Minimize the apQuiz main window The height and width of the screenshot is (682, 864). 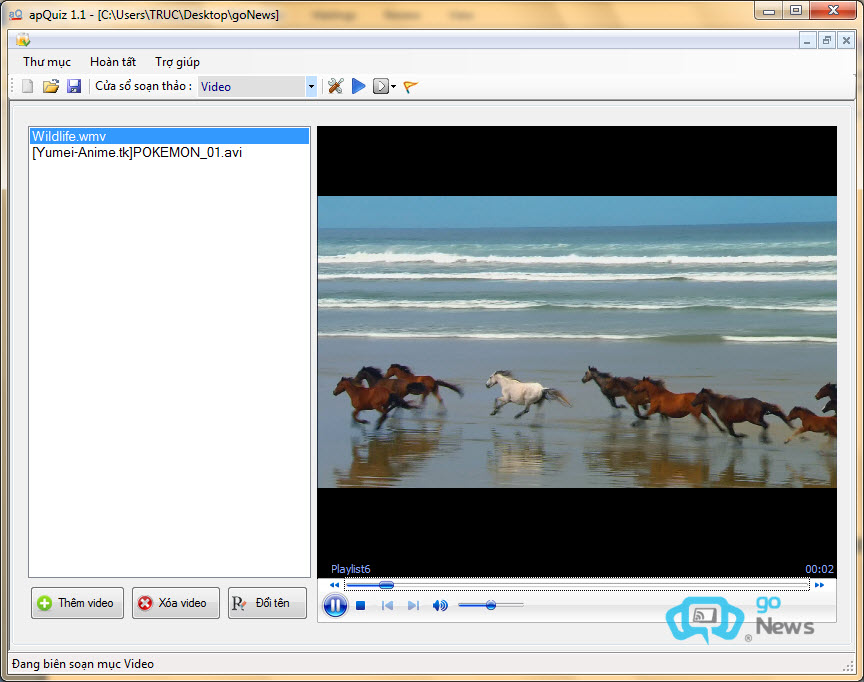click(769, 11)
